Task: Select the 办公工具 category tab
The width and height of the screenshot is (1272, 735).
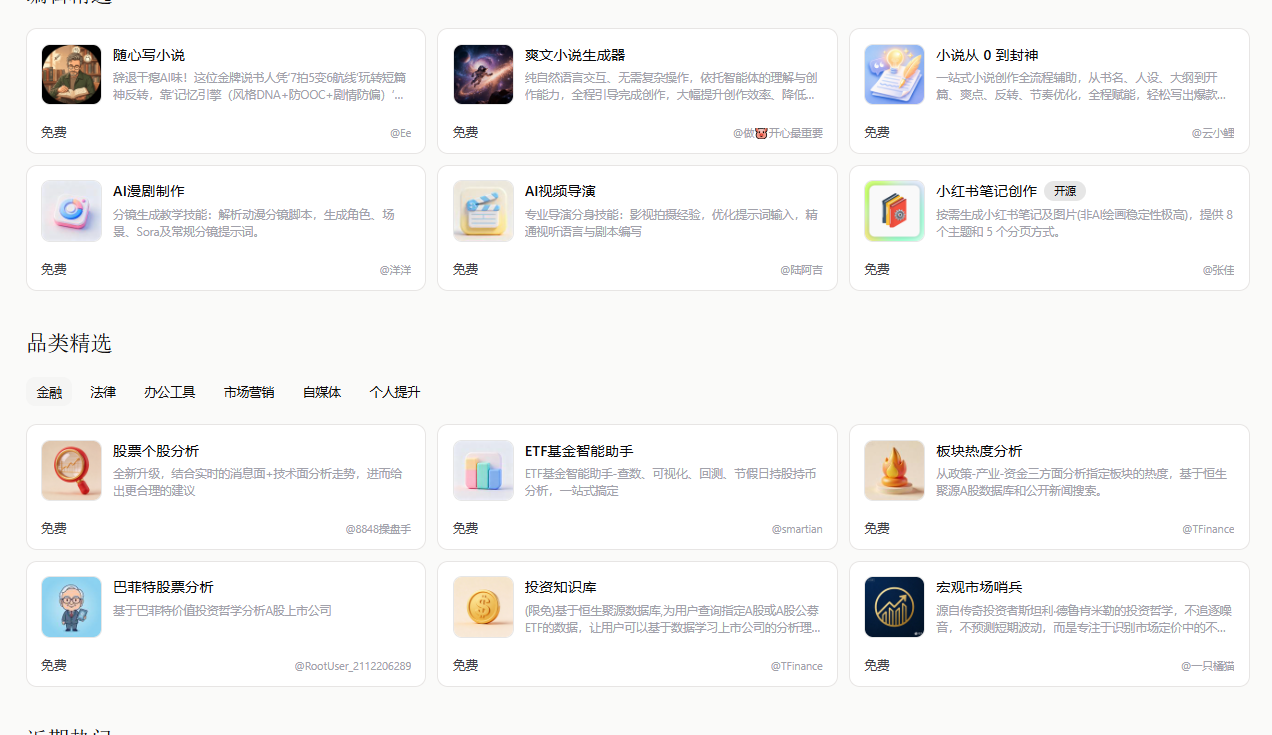Action: [x=169, y=392]
